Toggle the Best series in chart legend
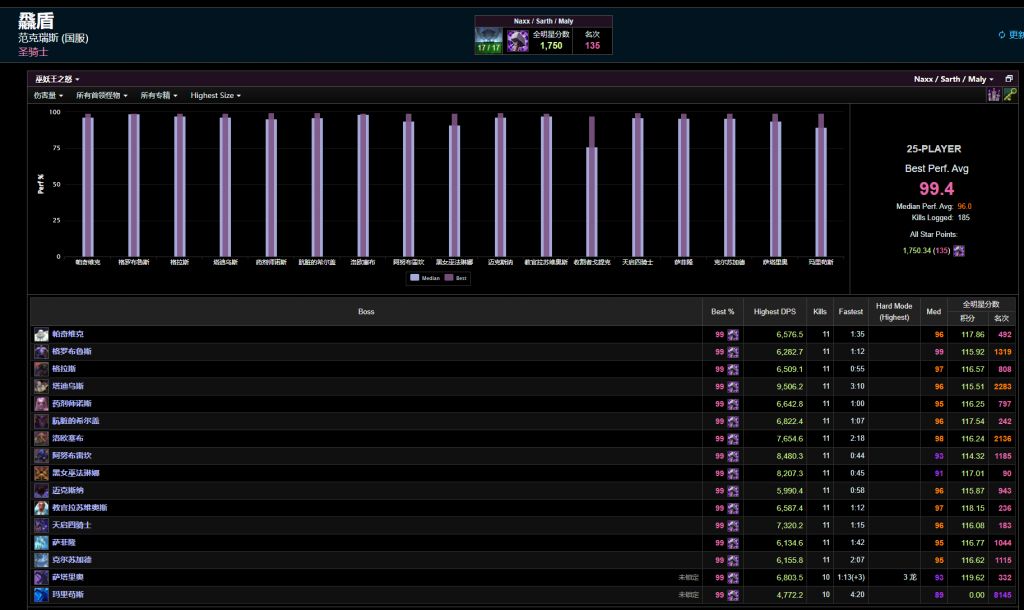The image size is (1024, 610). tap(456, 278)
